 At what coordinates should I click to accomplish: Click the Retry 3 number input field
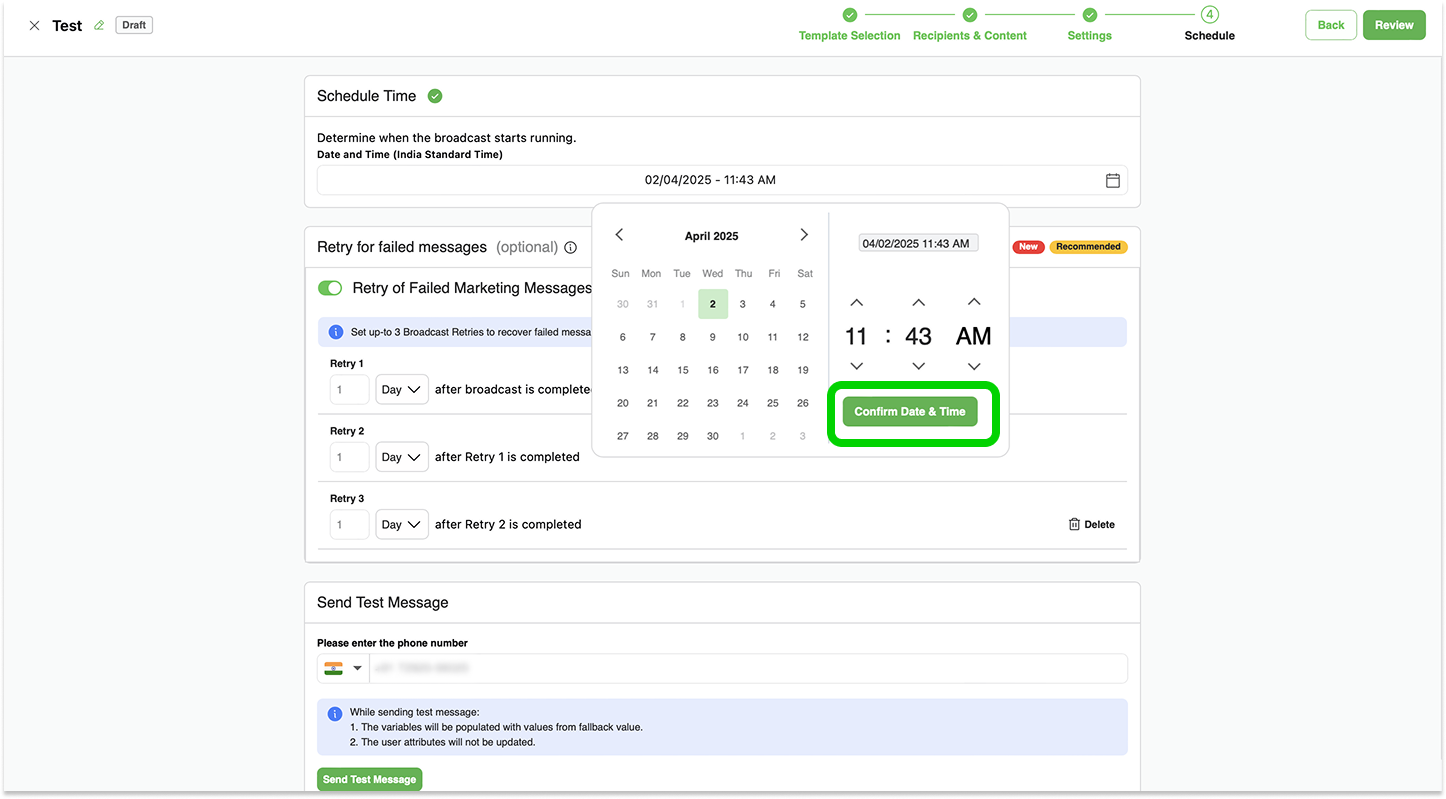pyautogui.click(x=349, y=524)
